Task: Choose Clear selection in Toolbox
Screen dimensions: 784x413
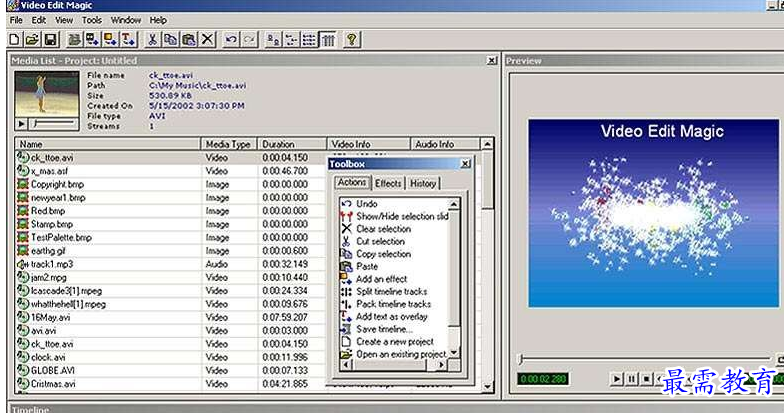Action: (x=384, y=228)
